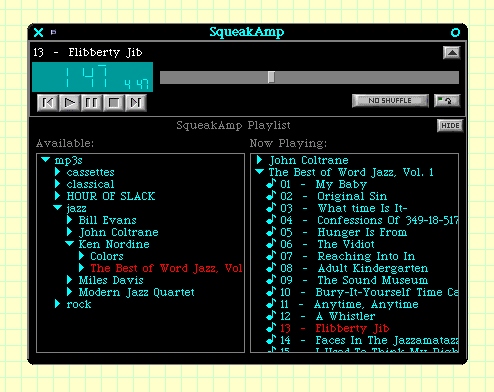494x392 pixels.
Task: Collapse the jazz folder
Action: (58, 208)
